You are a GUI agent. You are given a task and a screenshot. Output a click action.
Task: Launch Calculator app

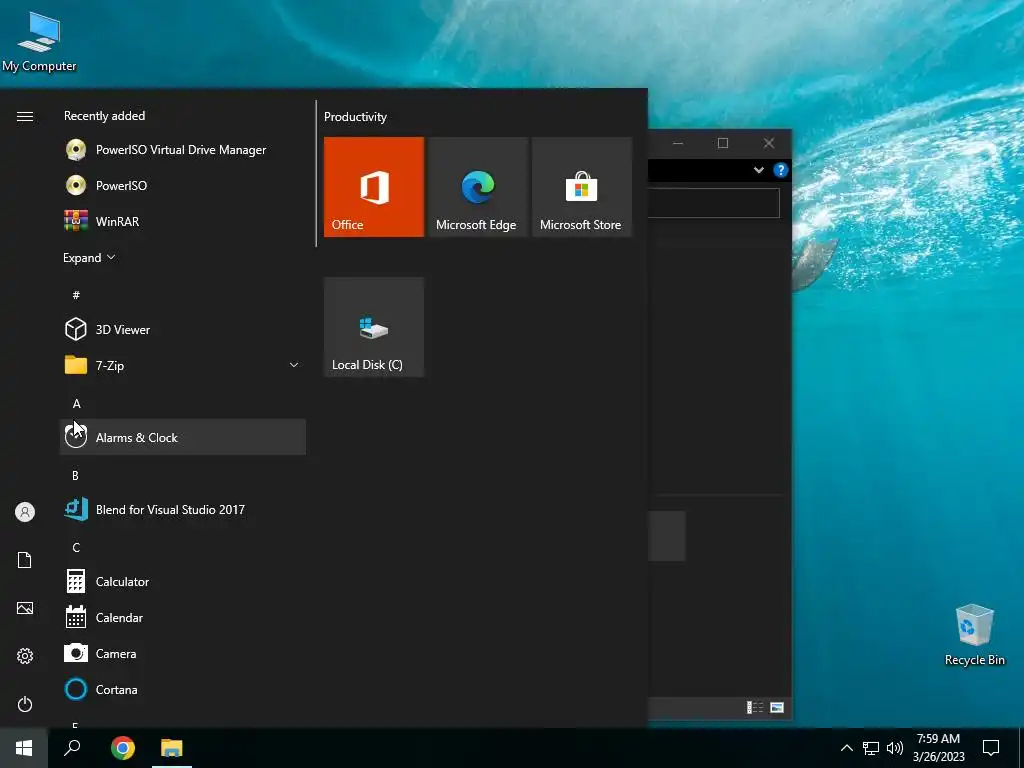pyautogui.click(x=183, y=581)
